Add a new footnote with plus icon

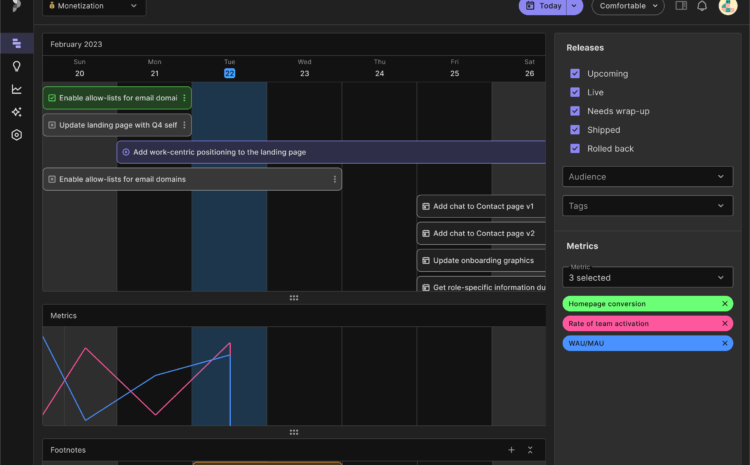[x=511, y=450]
